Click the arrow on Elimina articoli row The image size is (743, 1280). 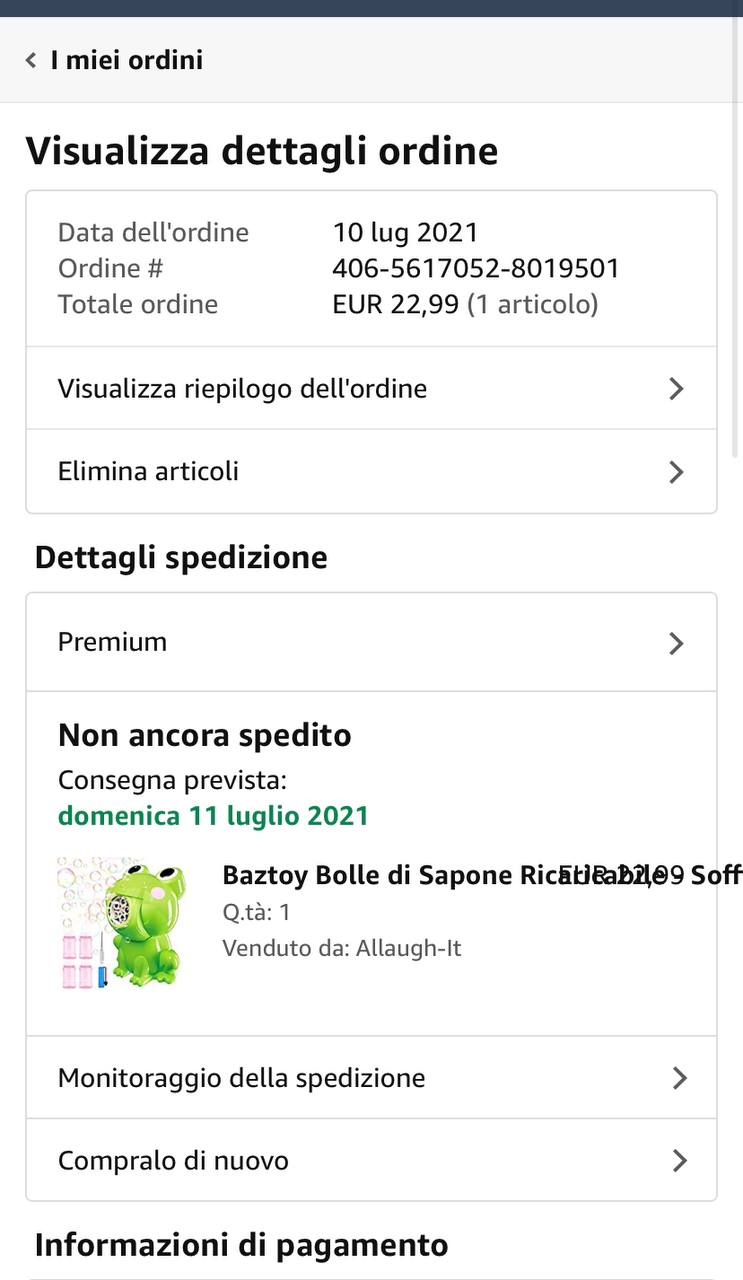tap(676, 472)
